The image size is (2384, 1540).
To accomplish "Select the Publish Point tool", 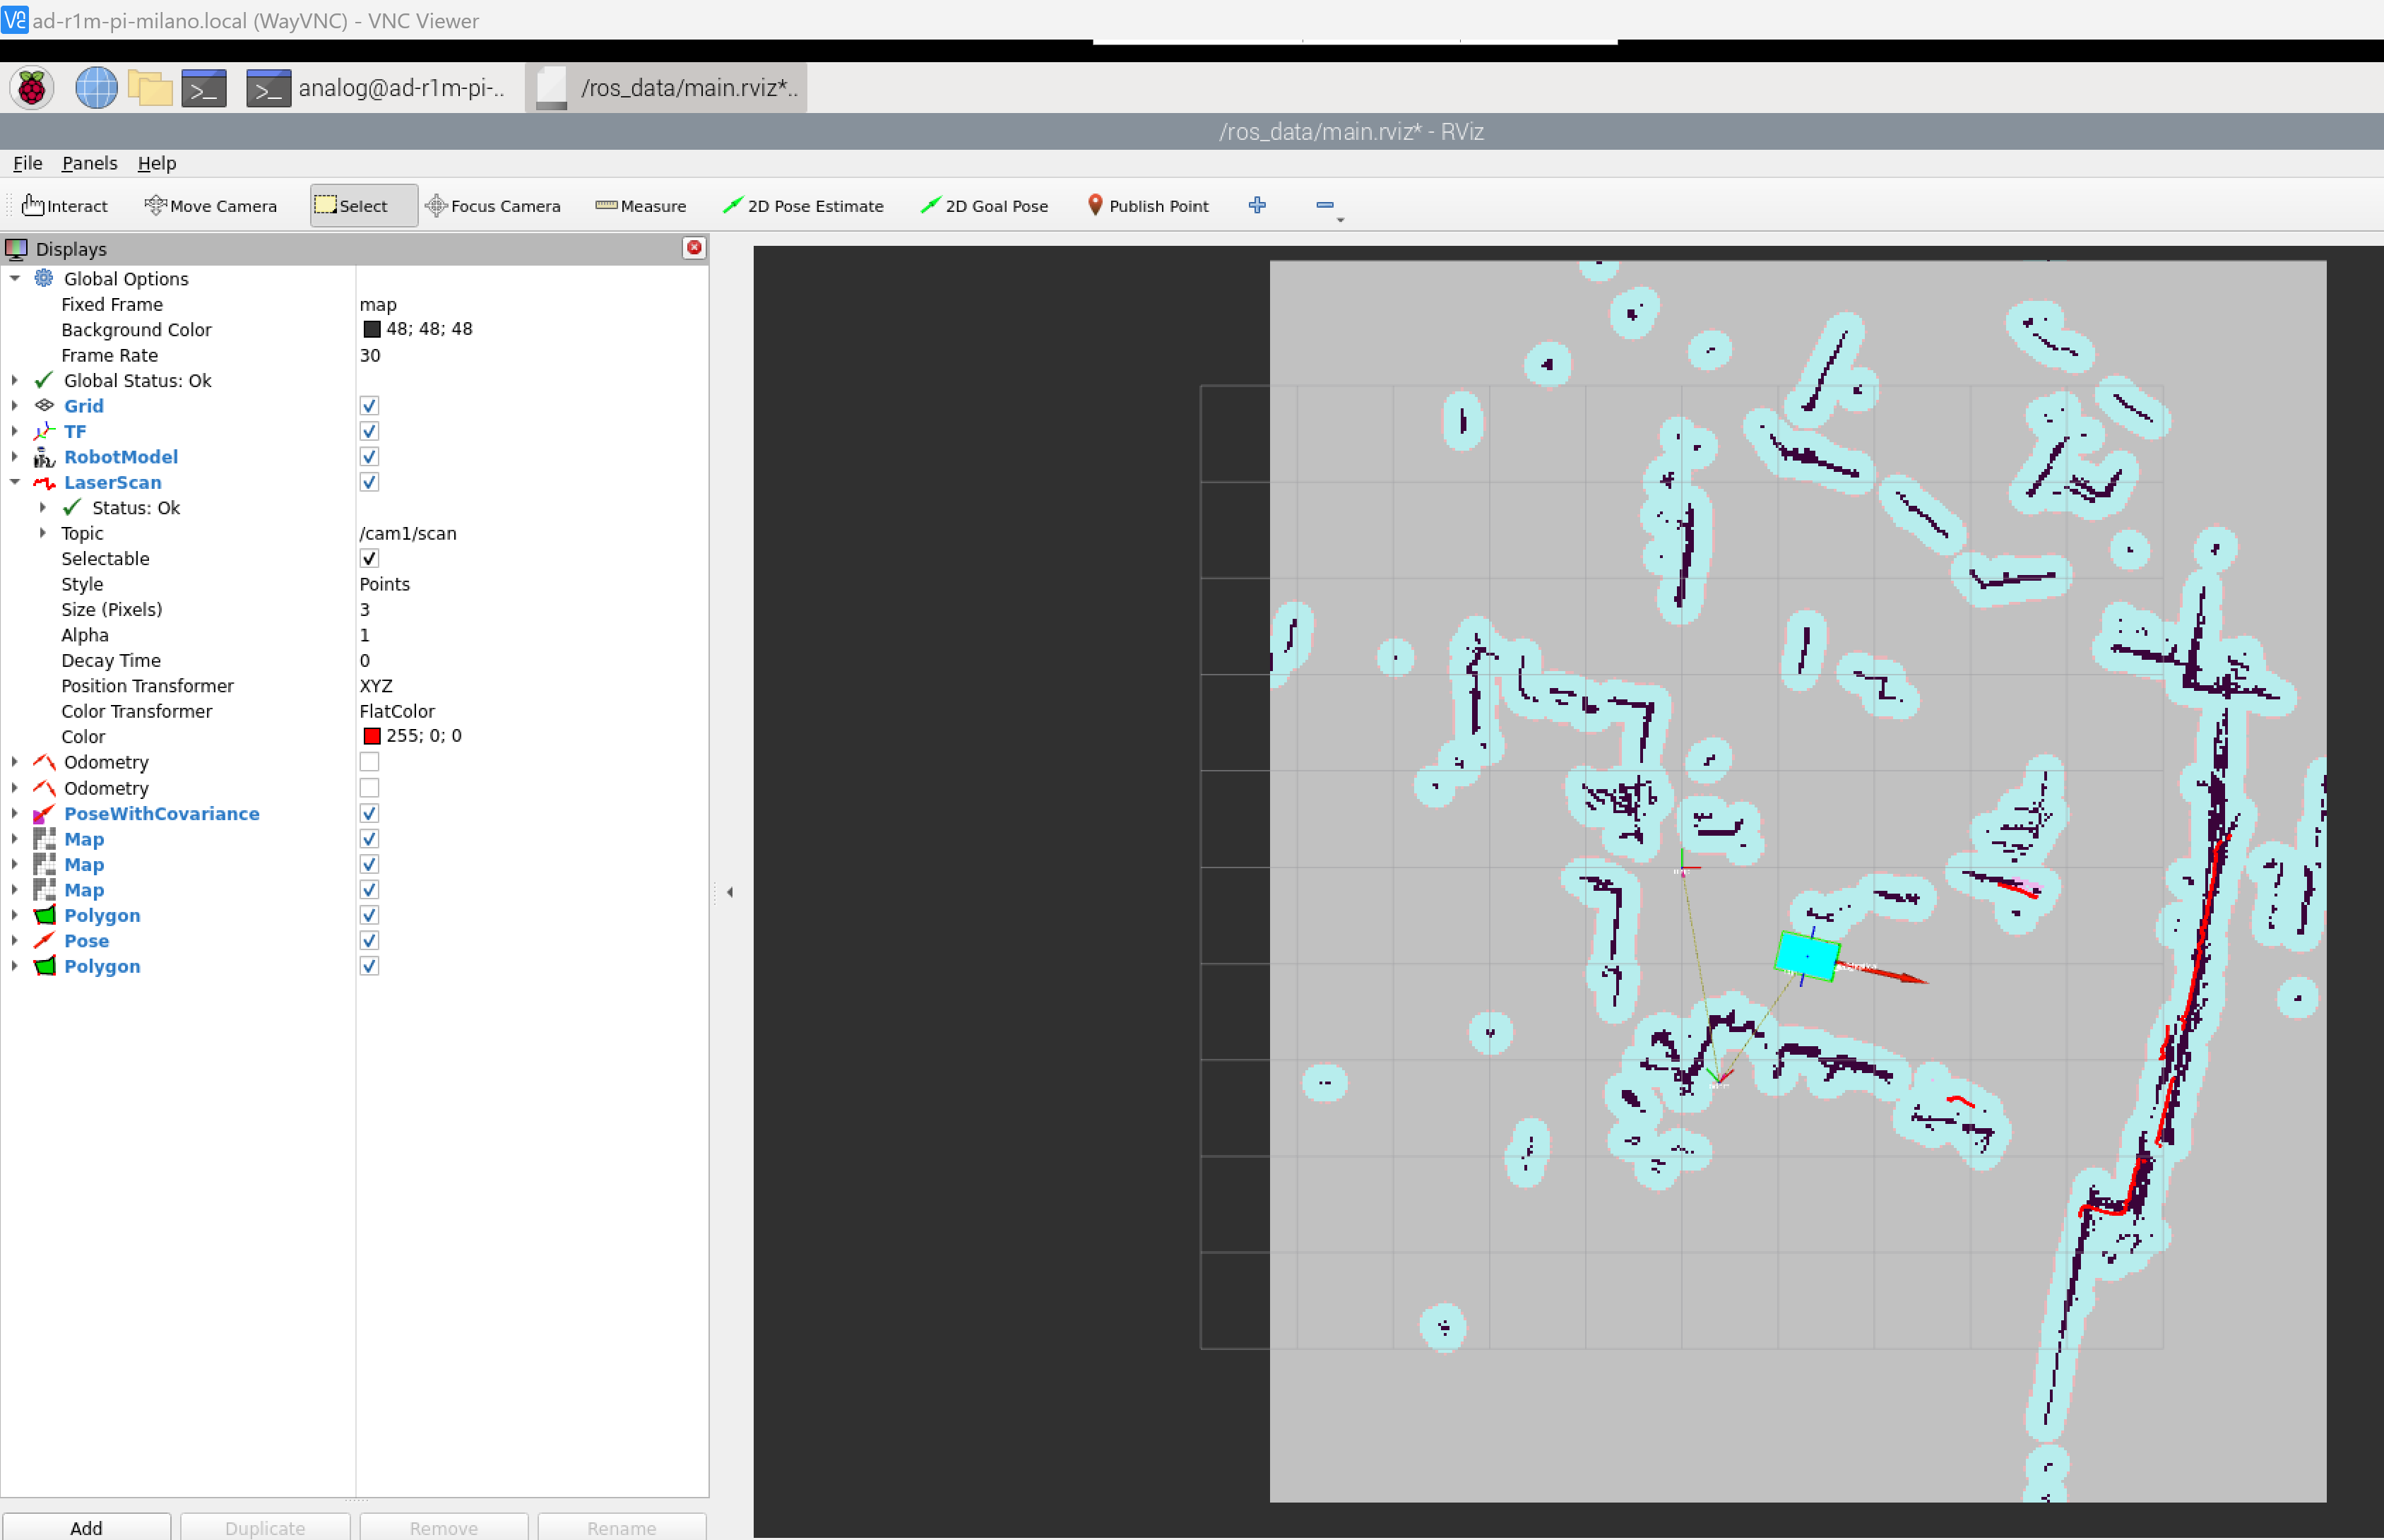I will click(x=1148, y=206).
